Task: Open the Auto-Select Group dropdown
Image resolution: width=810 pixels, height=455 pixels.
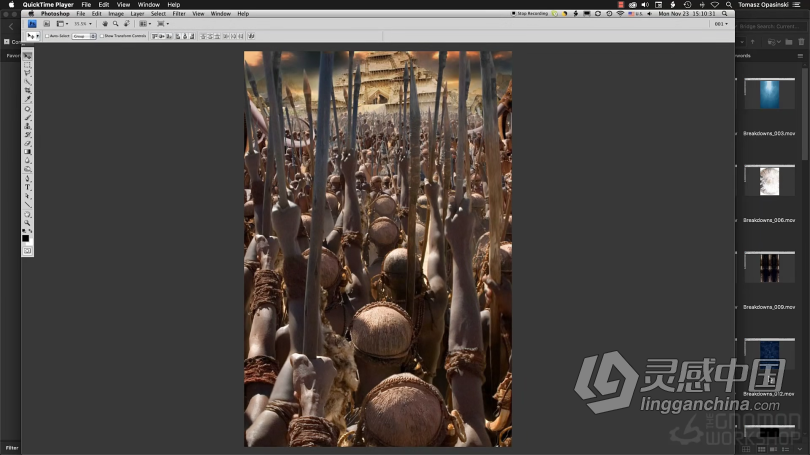Action: coord(84,36)
